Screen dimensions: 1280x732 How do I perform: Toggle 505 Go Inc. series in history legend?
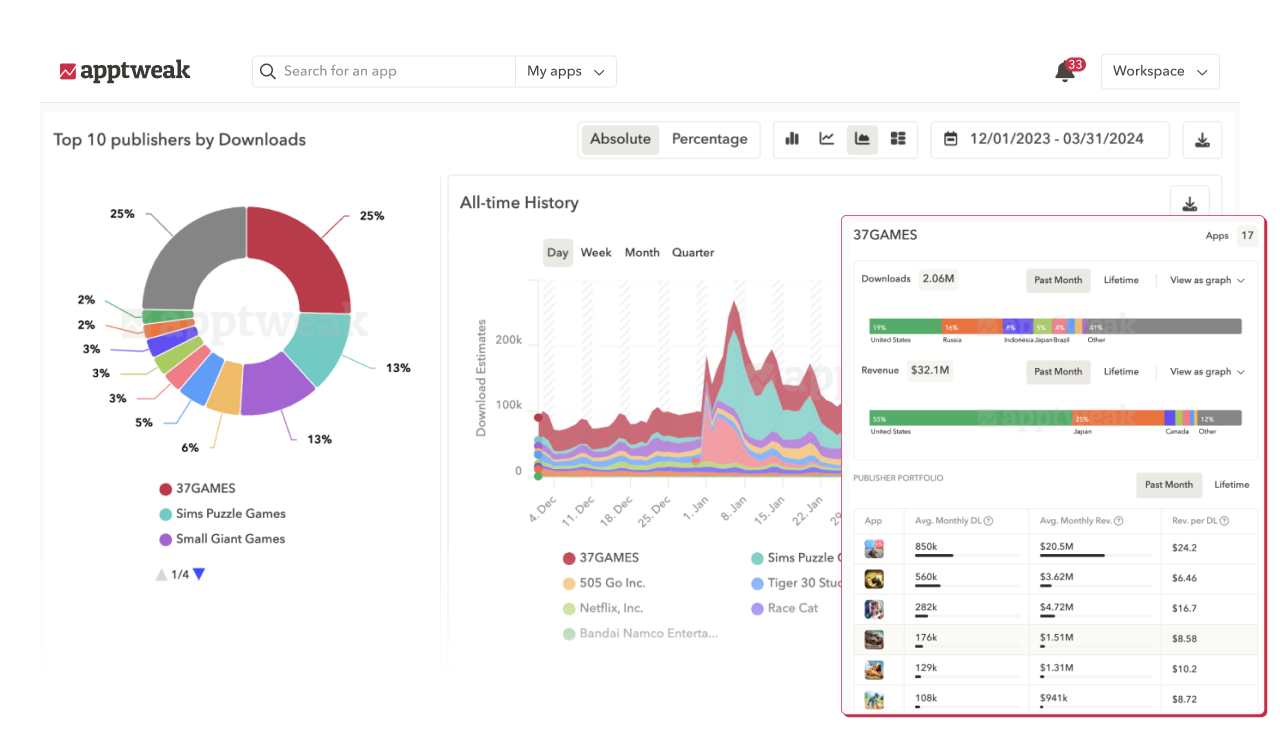(x=604, y=583)
